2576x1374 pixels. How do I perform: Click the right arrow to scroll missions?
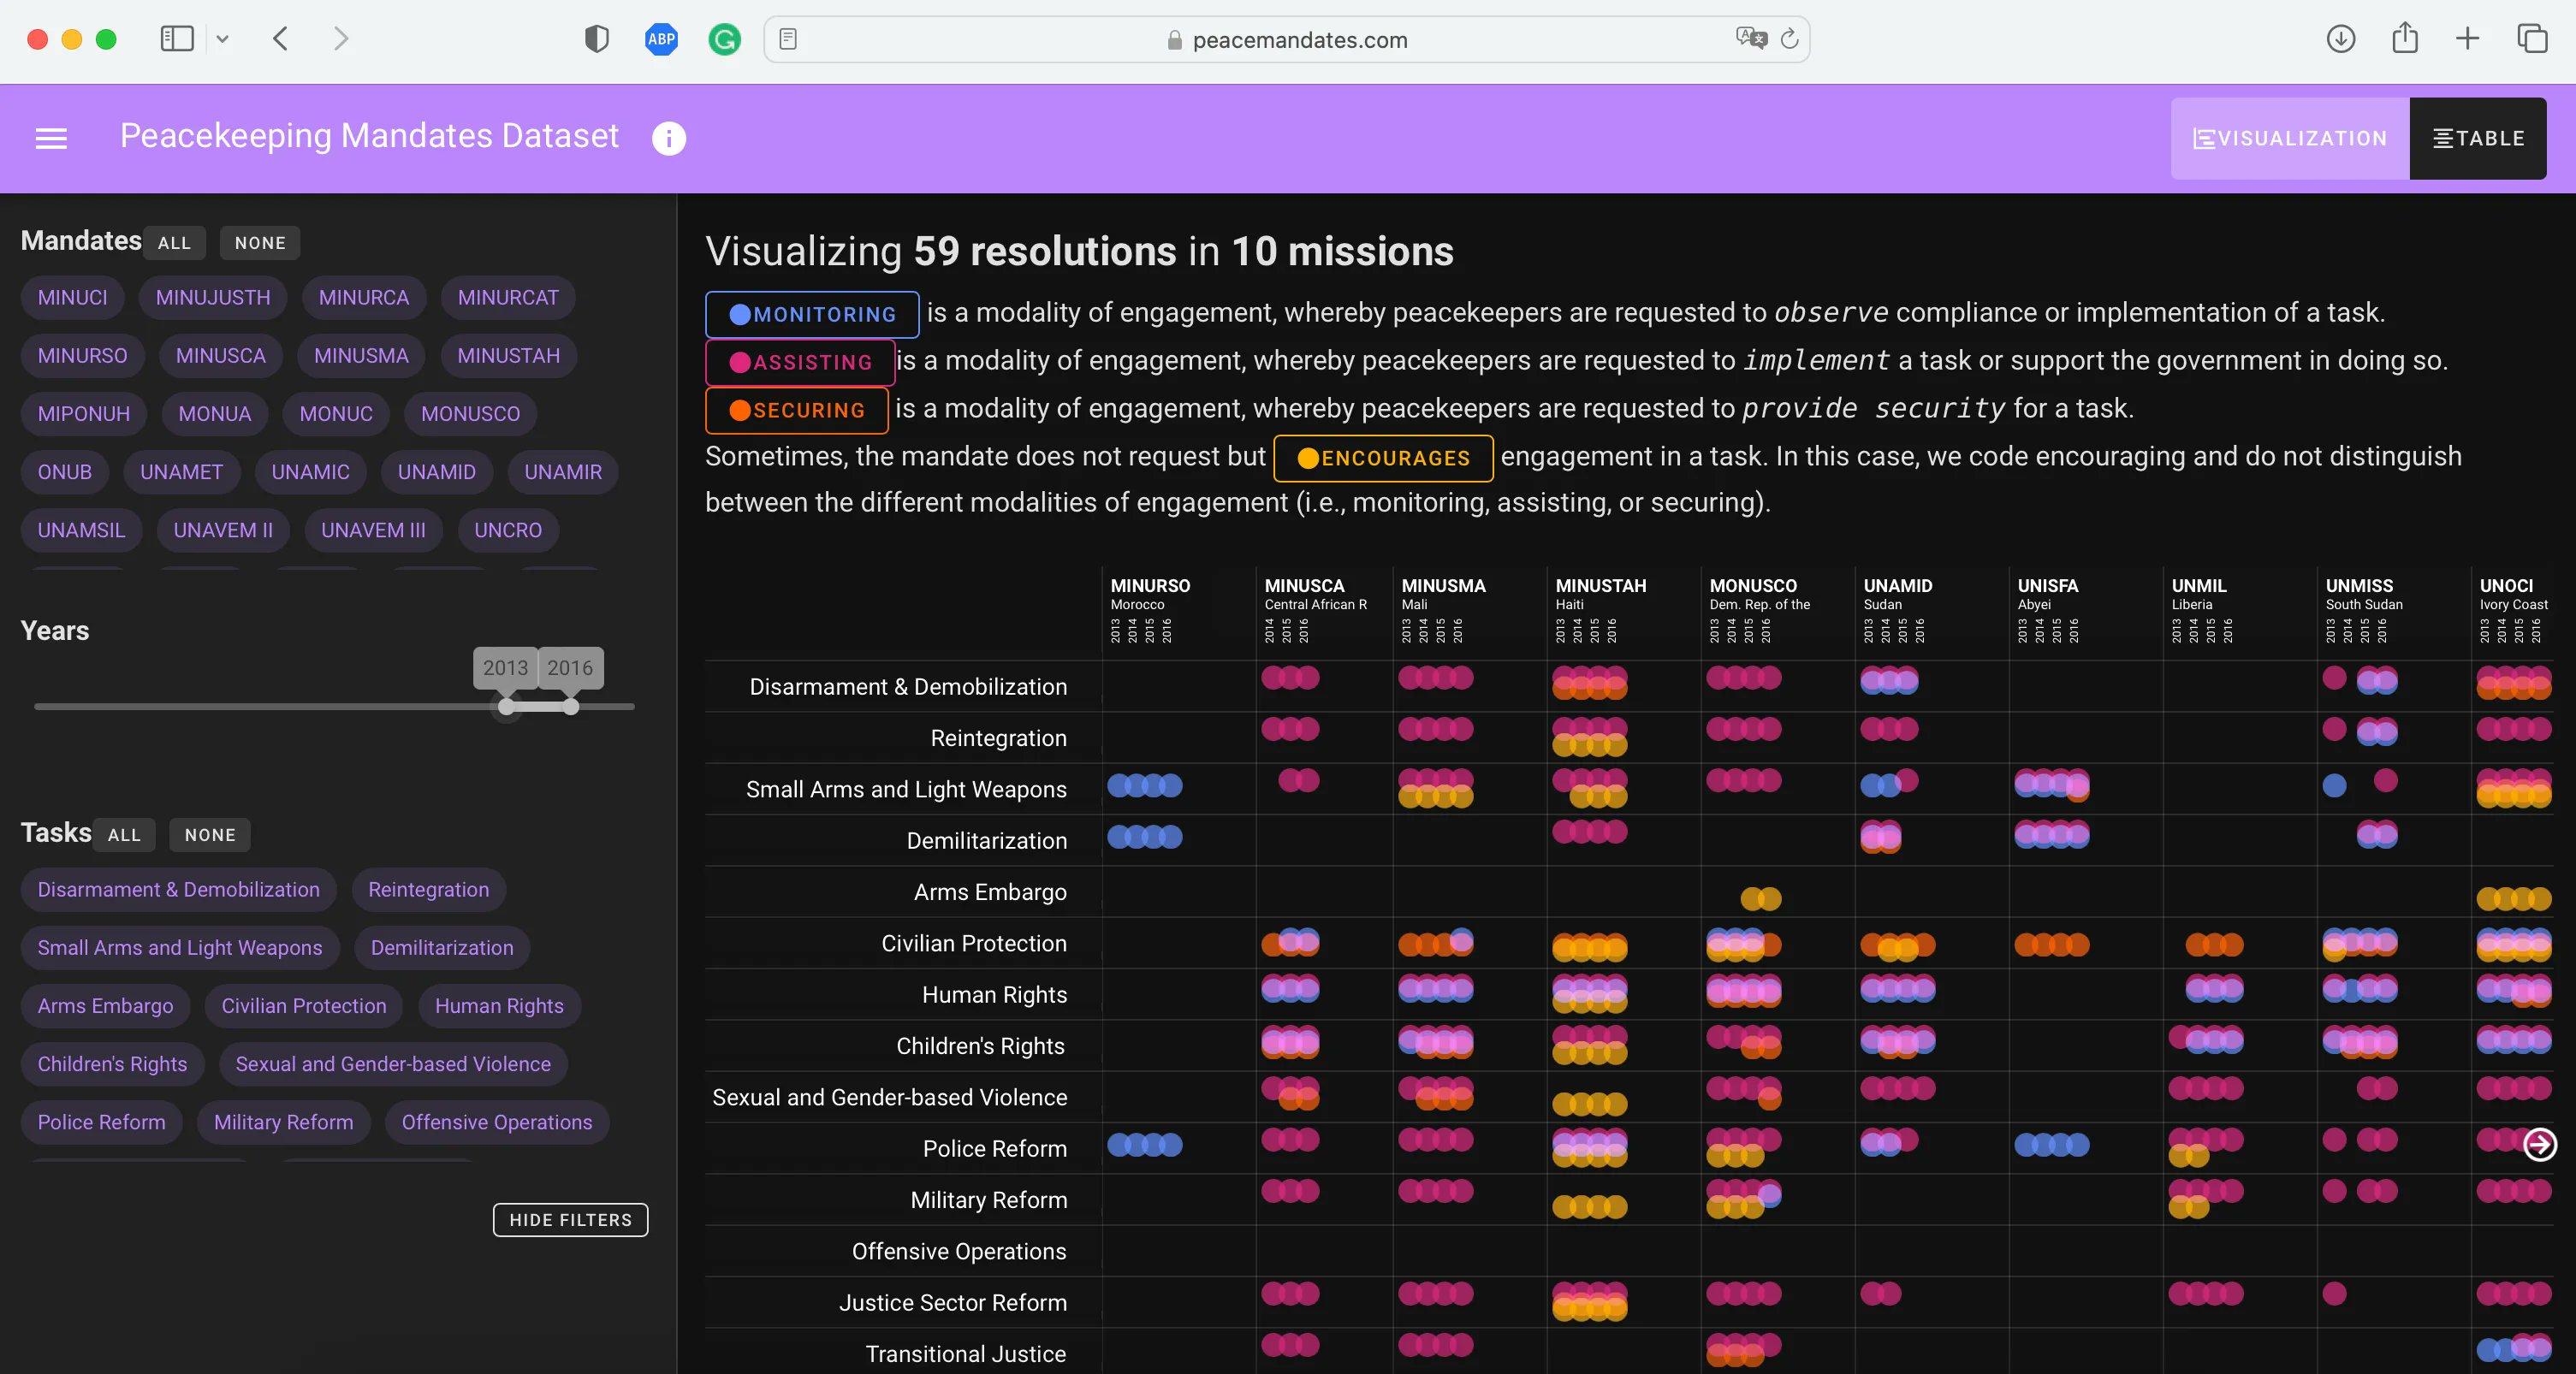(x=2539, y=1144)
